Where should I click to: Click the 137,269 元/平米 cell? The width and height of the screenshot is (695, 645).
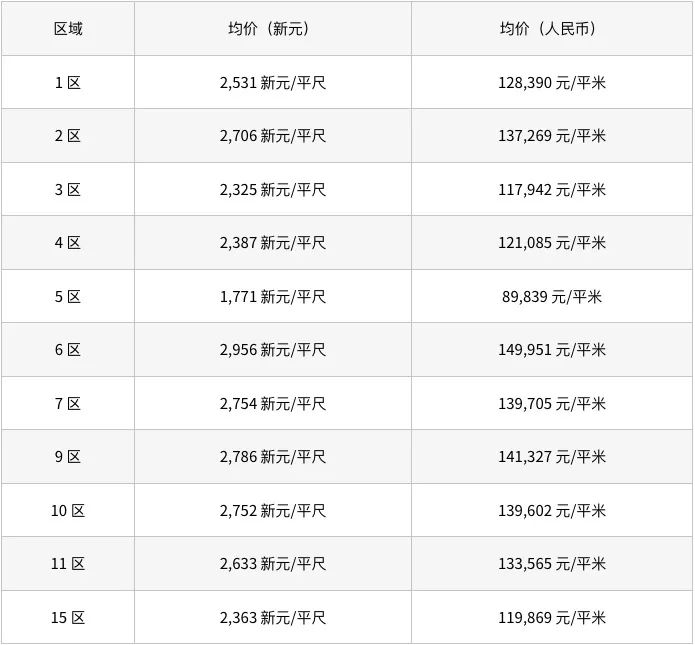(x=552, y=136)
